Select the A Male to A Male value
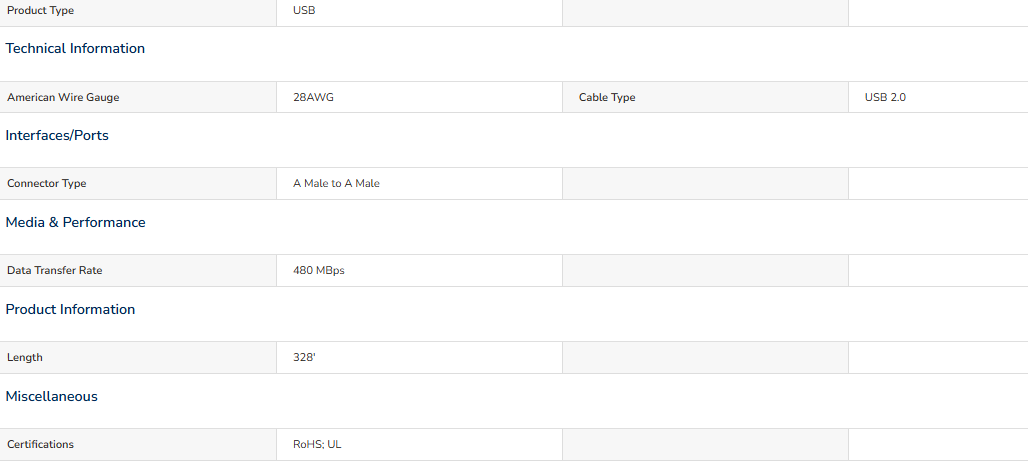1028x462 pixels. [x=336, y=184]
